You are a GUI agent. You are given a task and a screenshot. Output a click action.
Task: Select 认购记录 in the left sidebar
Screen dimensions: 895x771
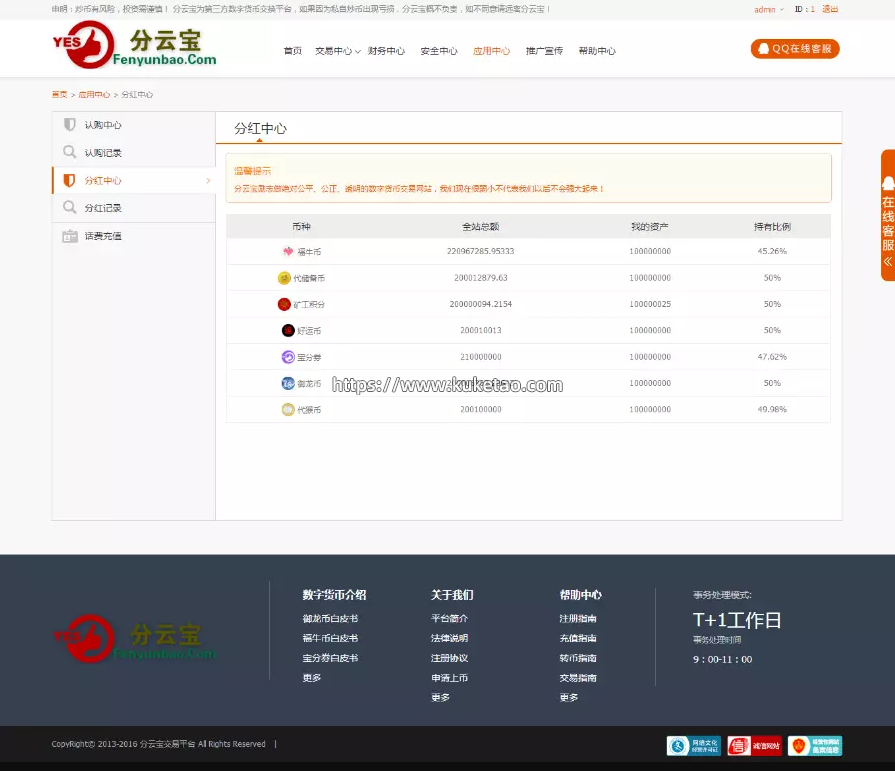(103, 153)
